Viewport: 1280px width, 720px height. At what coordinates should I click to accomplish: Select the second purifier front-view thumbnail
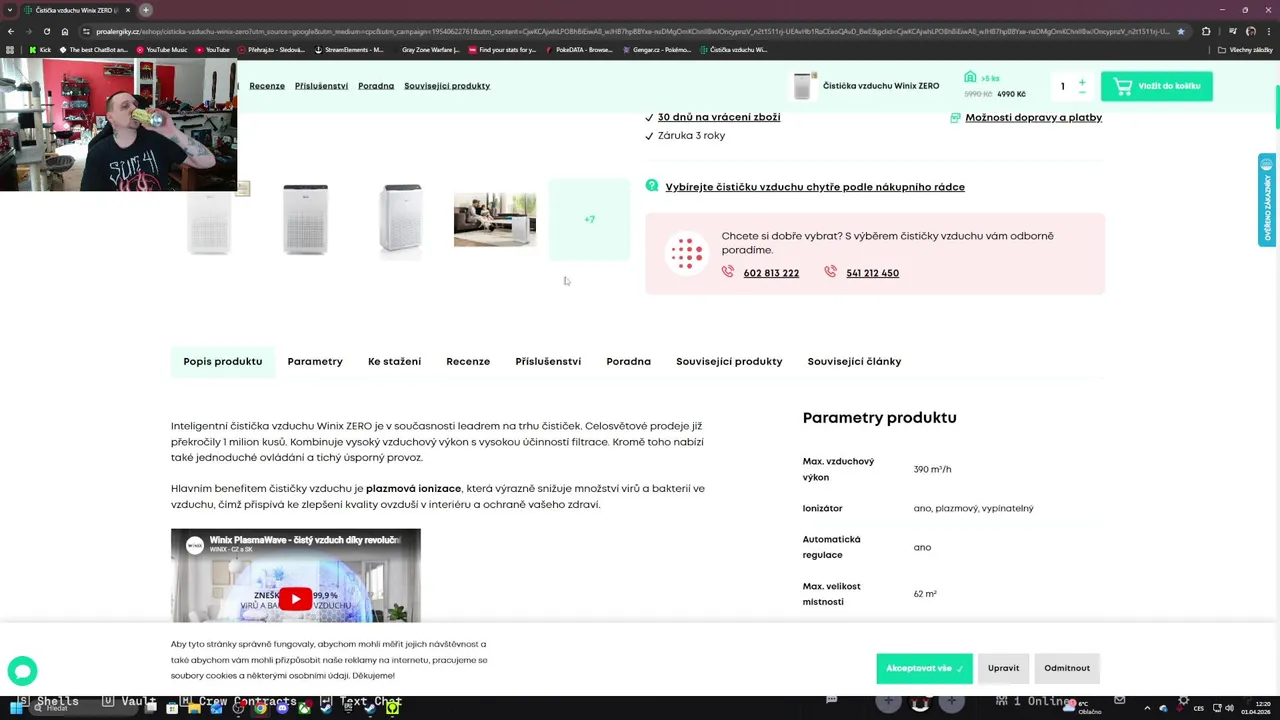click(x=305, y=219)
